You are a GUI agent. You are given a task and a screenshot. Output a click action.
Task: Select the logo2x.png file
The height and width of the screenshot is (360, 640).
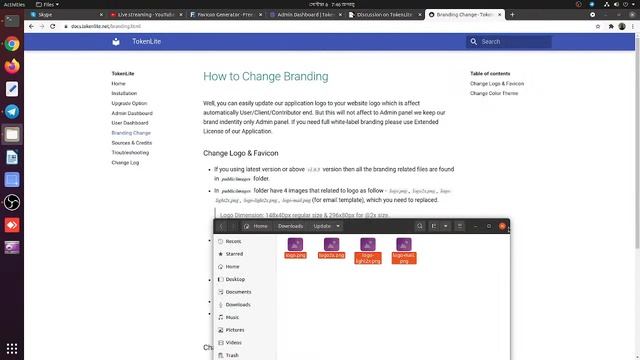(331, 248)
